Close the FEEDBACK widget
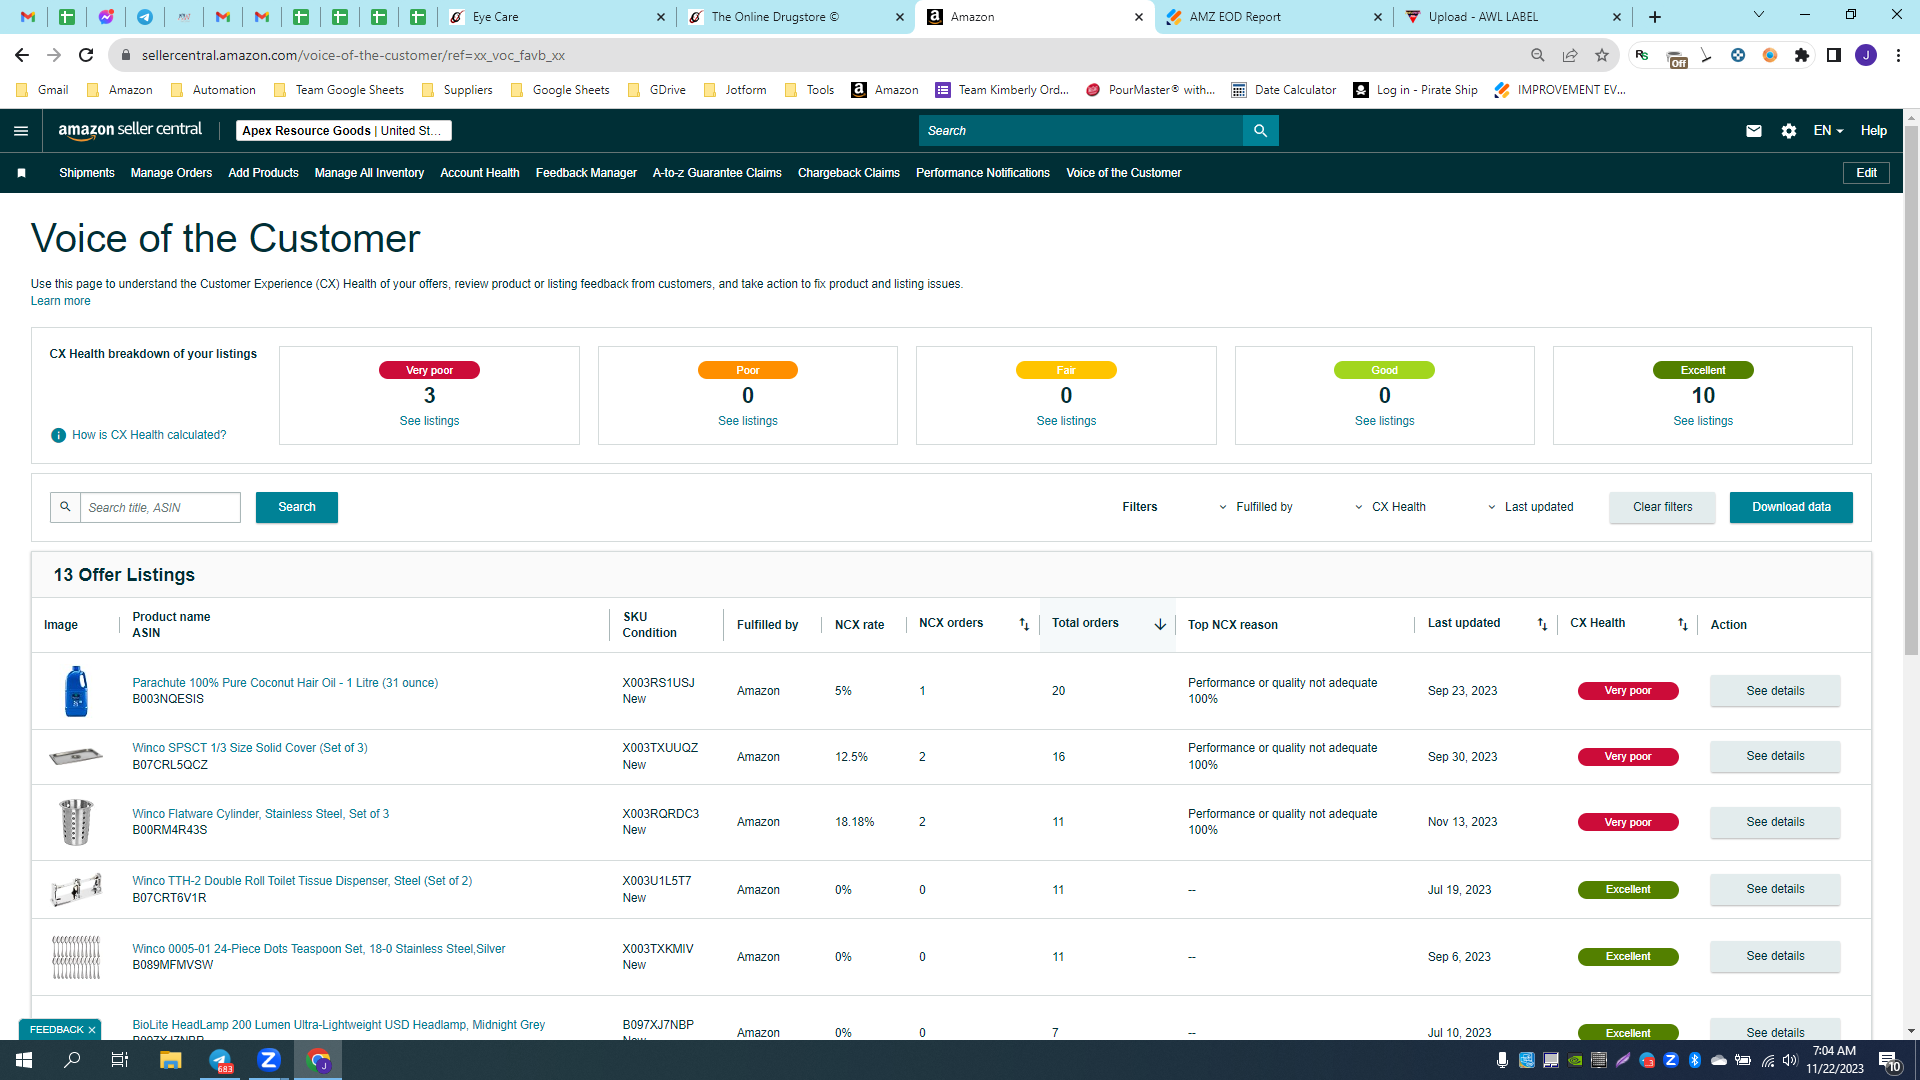Viewport: 1920px width, 1080px height. (92, 1030)
